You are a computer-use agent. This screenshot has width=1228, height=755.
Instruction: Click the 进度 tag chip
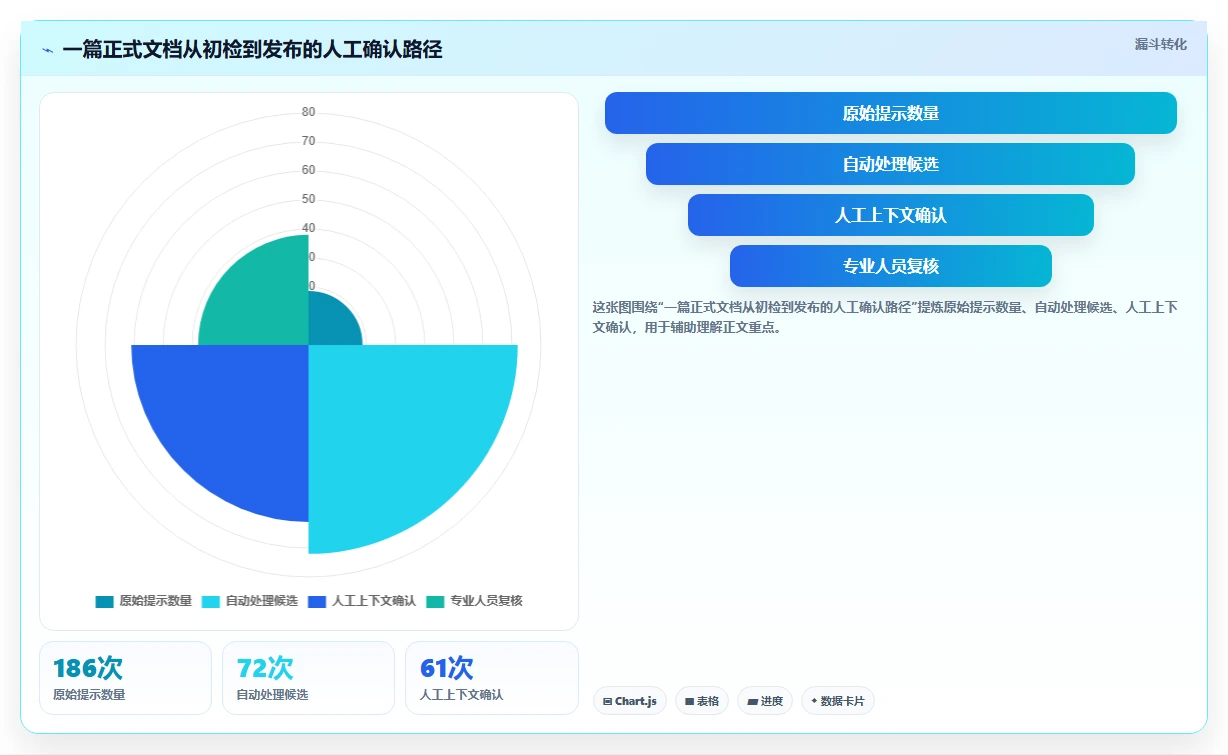pyautogui.click(x=765, y=701)
